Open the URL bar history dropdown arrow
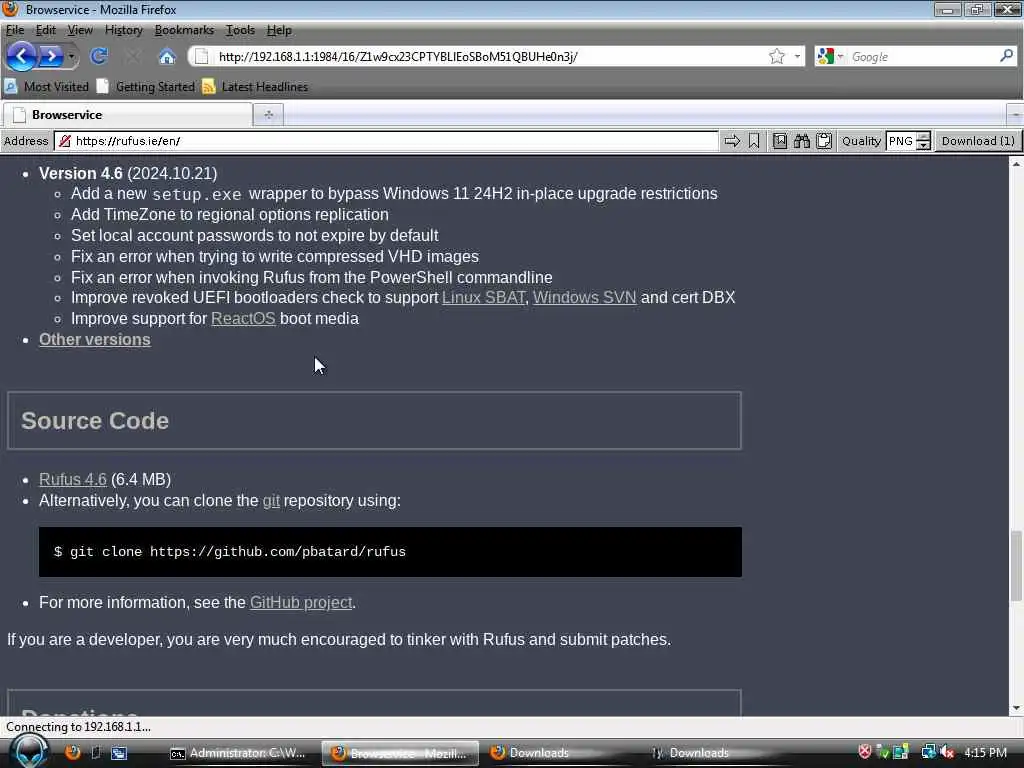Screen dimensions: 1024x768 [797, 57]
